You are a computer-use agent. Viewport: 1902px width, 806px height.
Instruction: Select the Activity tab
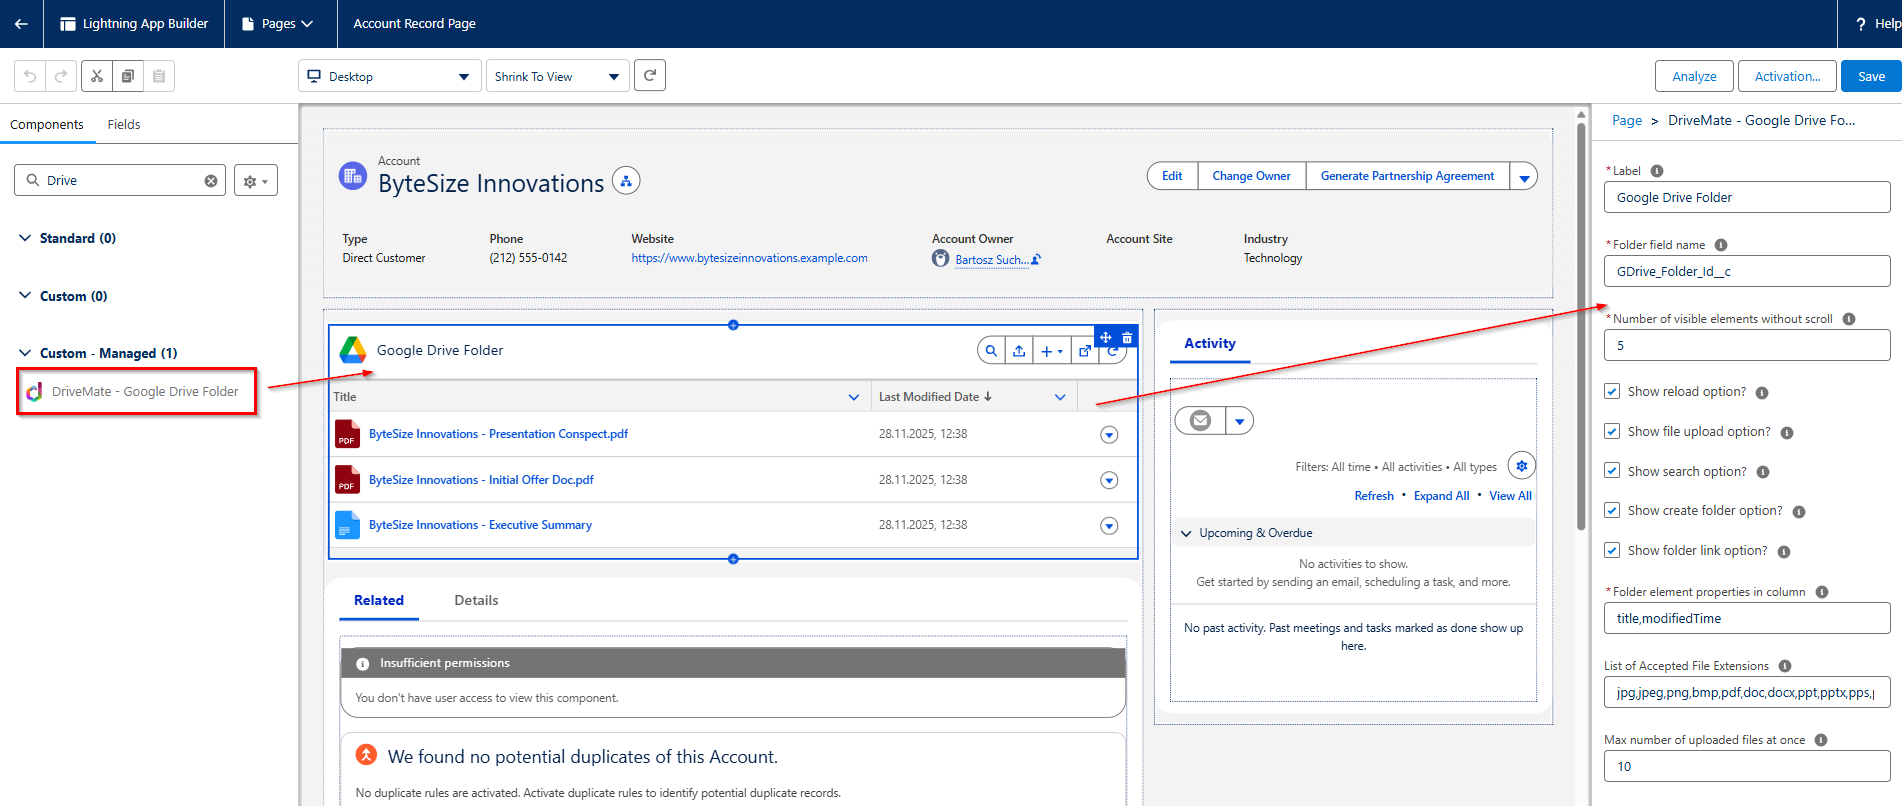1210,343
